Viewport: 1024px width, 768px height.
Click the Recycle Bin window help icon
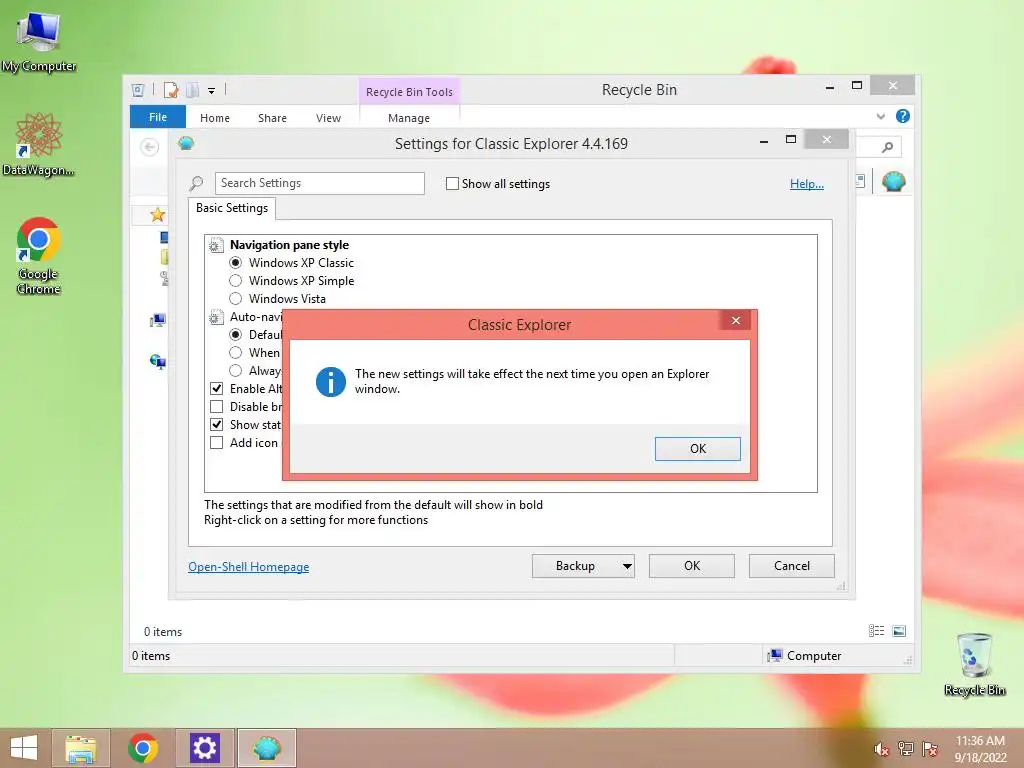[903, 116]
